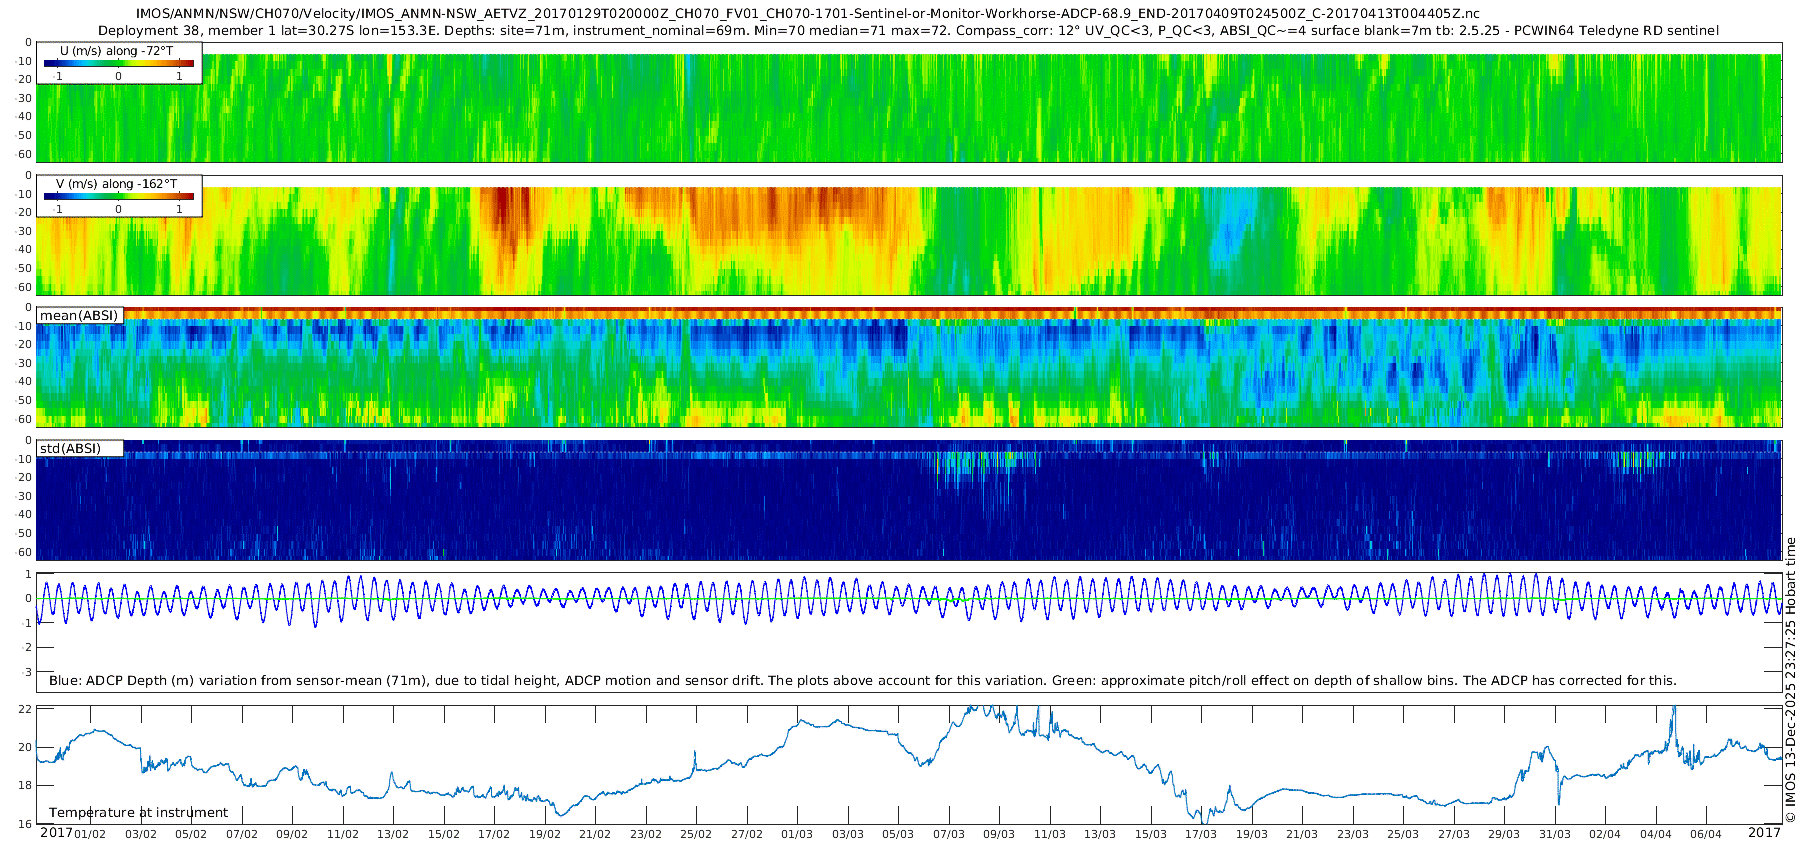Click the Deployment 38 metadata subtitle line
The width and height of the screenshot is (1800, 850).
908,30
